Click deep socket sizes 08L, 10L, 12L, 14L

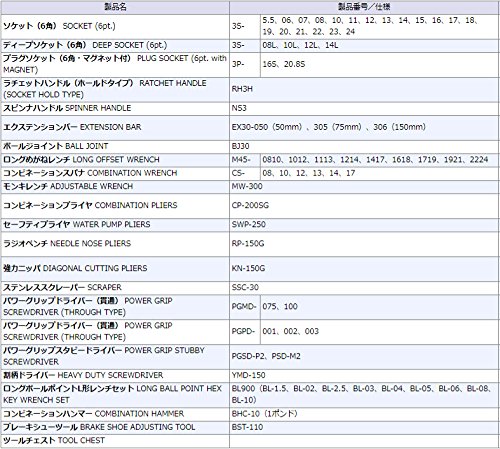tap(379, 45)
